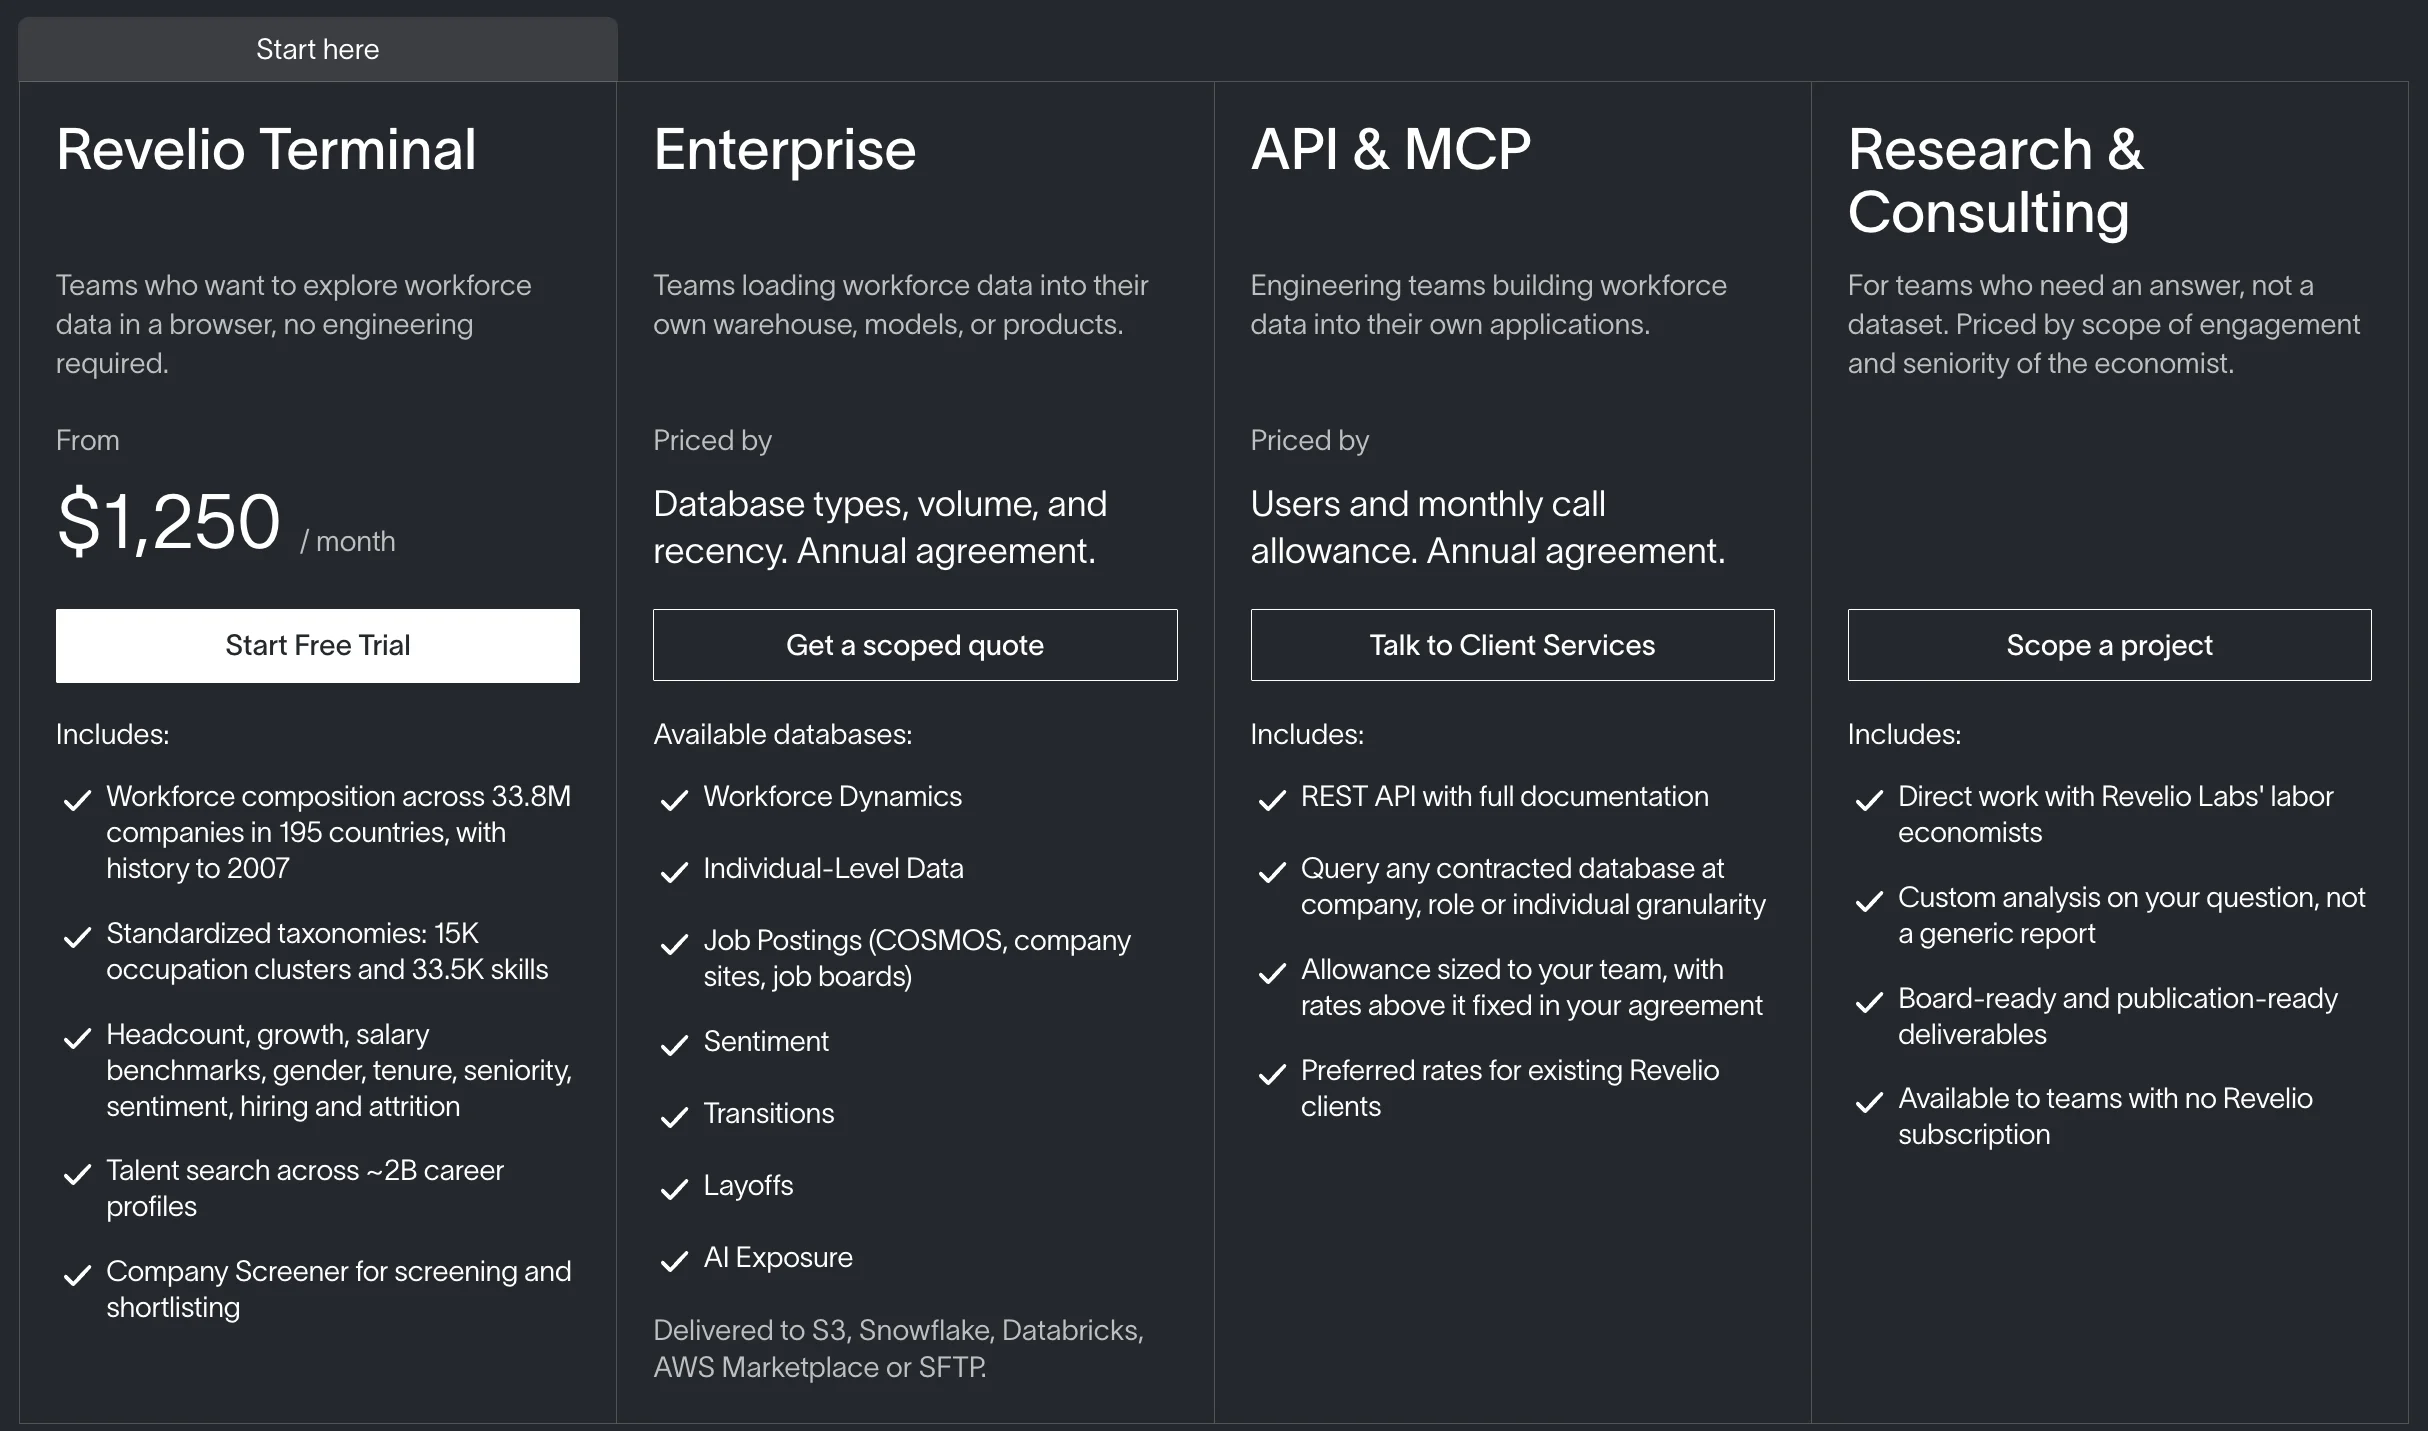Viewport: 2428px width, 1431px height.
Task: Click checkmark beside Preferred rates item
Action: (1272, 1074)
